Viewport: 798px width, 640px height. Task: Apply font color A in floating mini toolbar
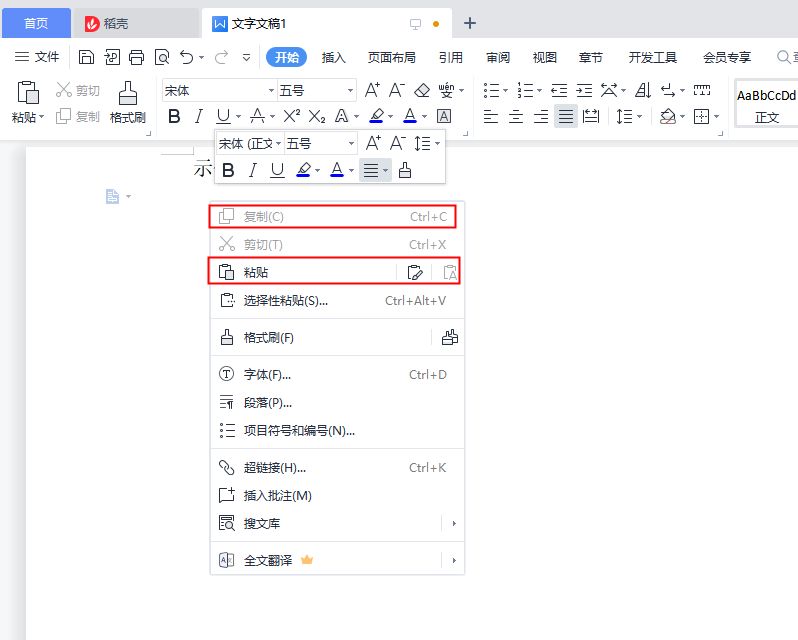337,170
